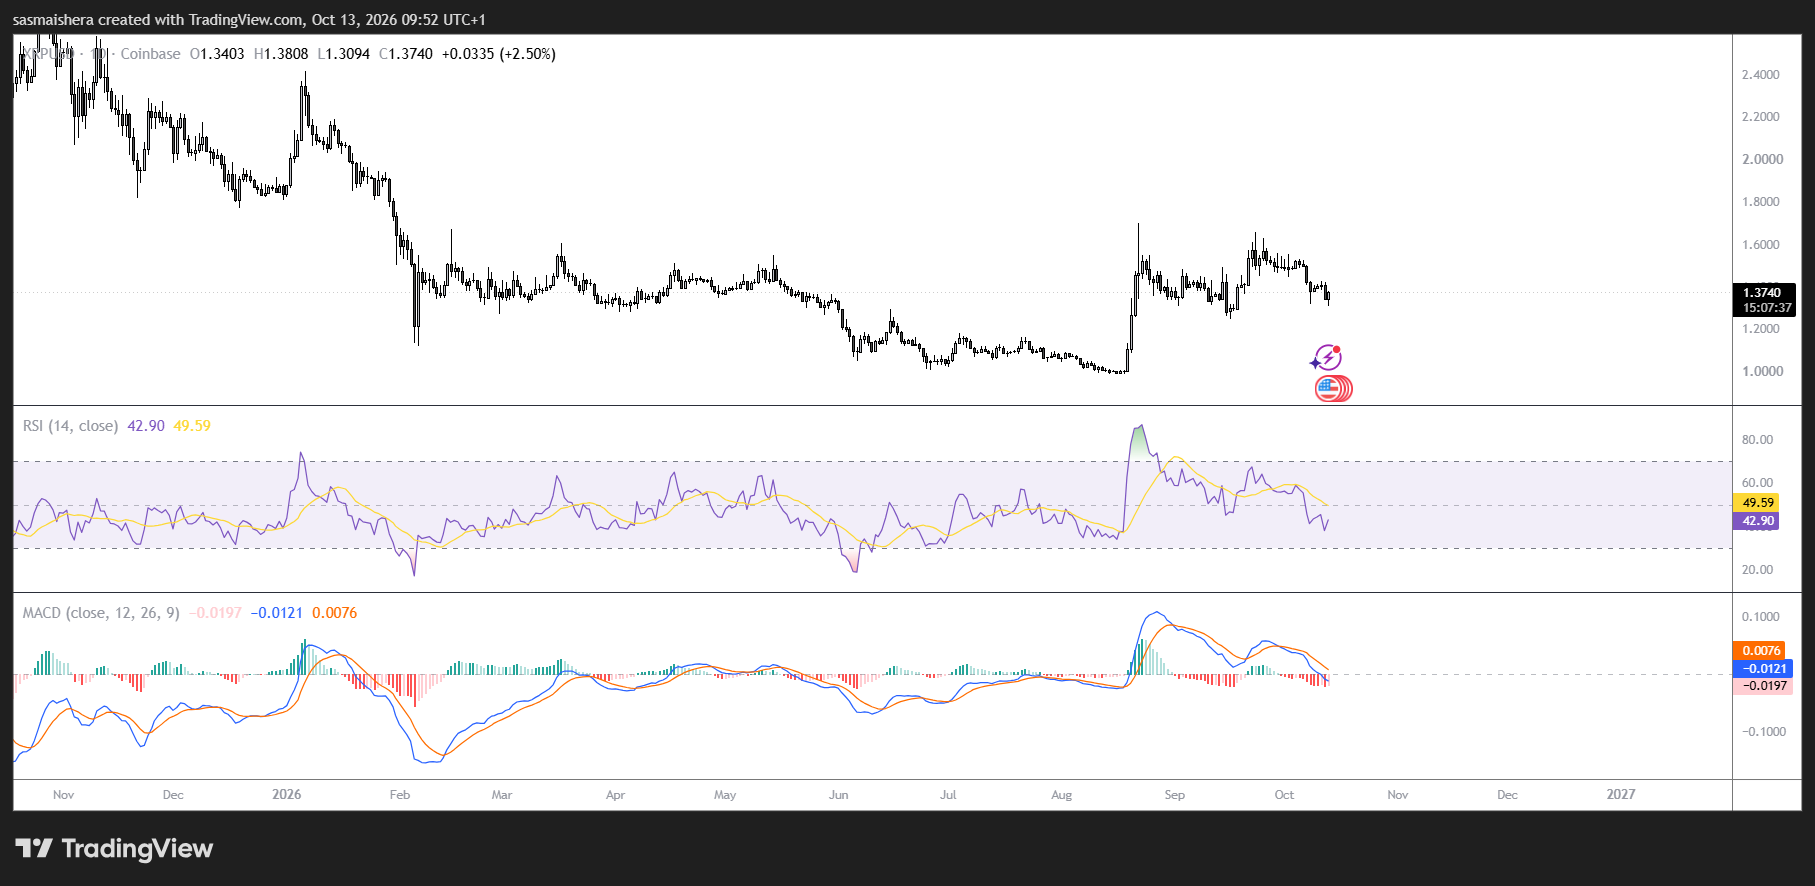Image resolution: width=1815 pixels, height=886 pixels.
Task: Click the 'Feb' month label on the time axis
Action: click(400, 795)
